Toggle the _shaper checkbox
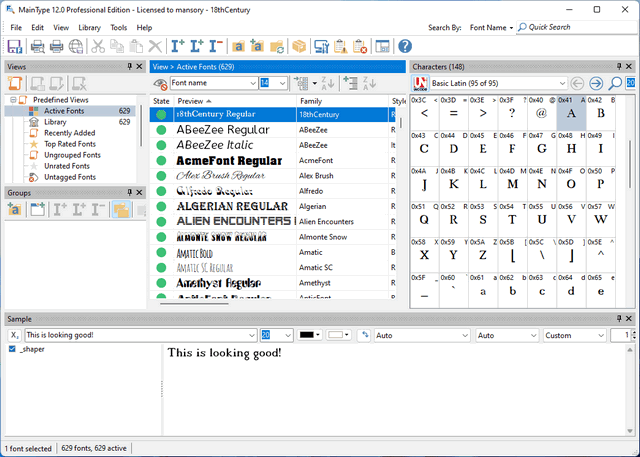Screen dimensions: 640x457 [12, 349]
